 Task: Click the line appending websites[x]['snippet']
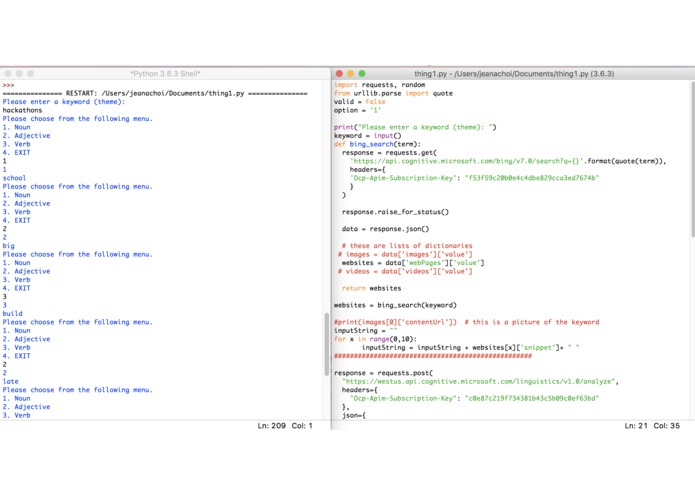[x=470, y=348]
